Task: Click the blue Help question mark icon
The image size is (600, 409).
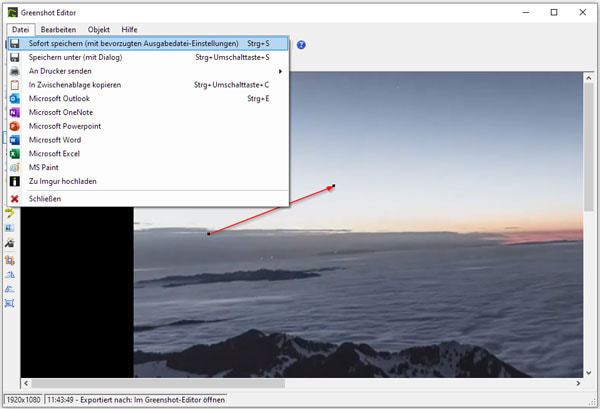Action: [x=301, y=45]
